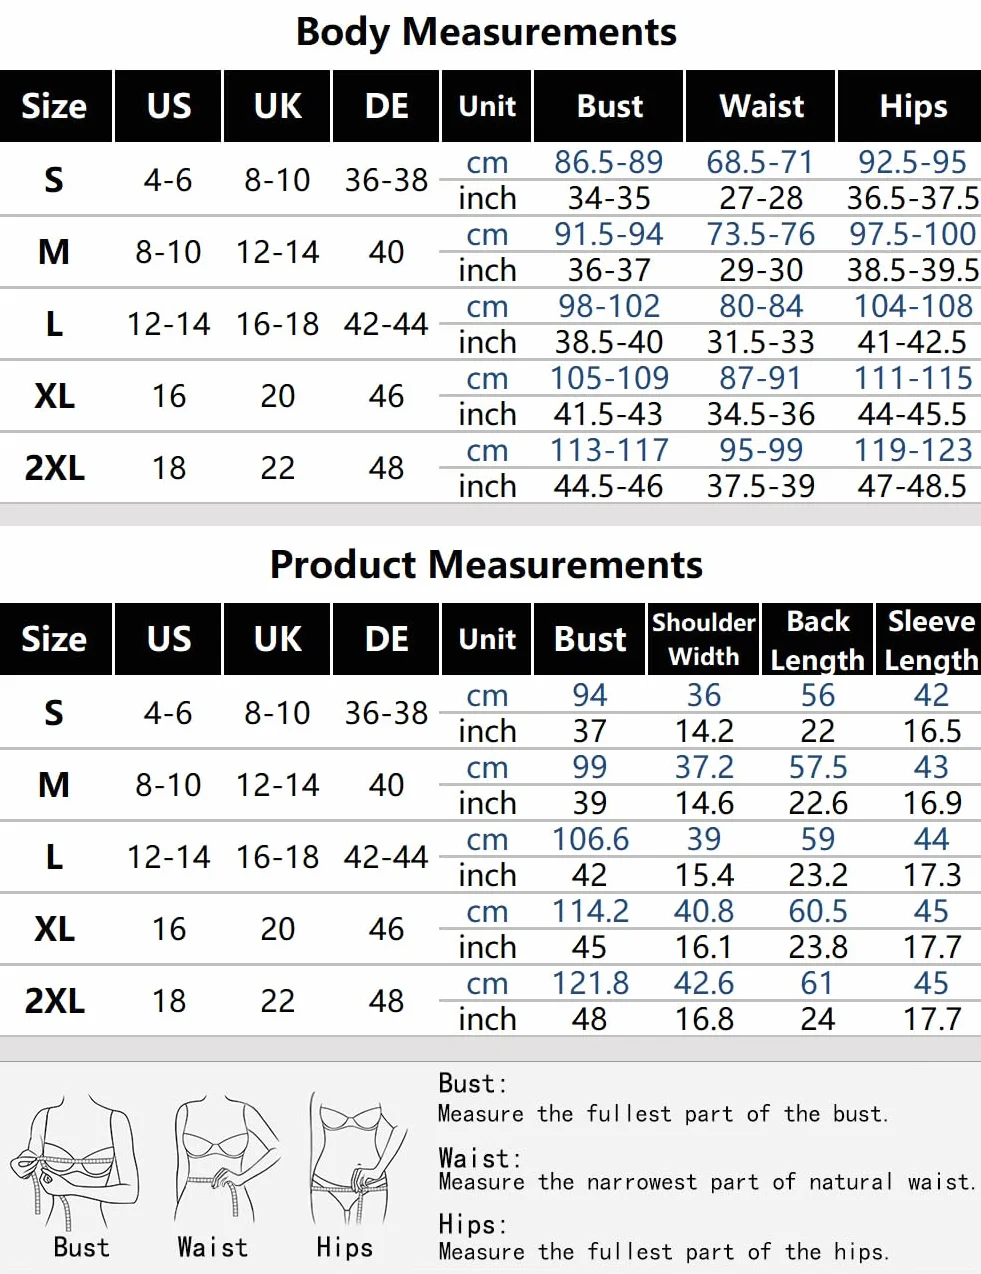
Task: Click the Bust measuring illustration
Action: 75,1163
